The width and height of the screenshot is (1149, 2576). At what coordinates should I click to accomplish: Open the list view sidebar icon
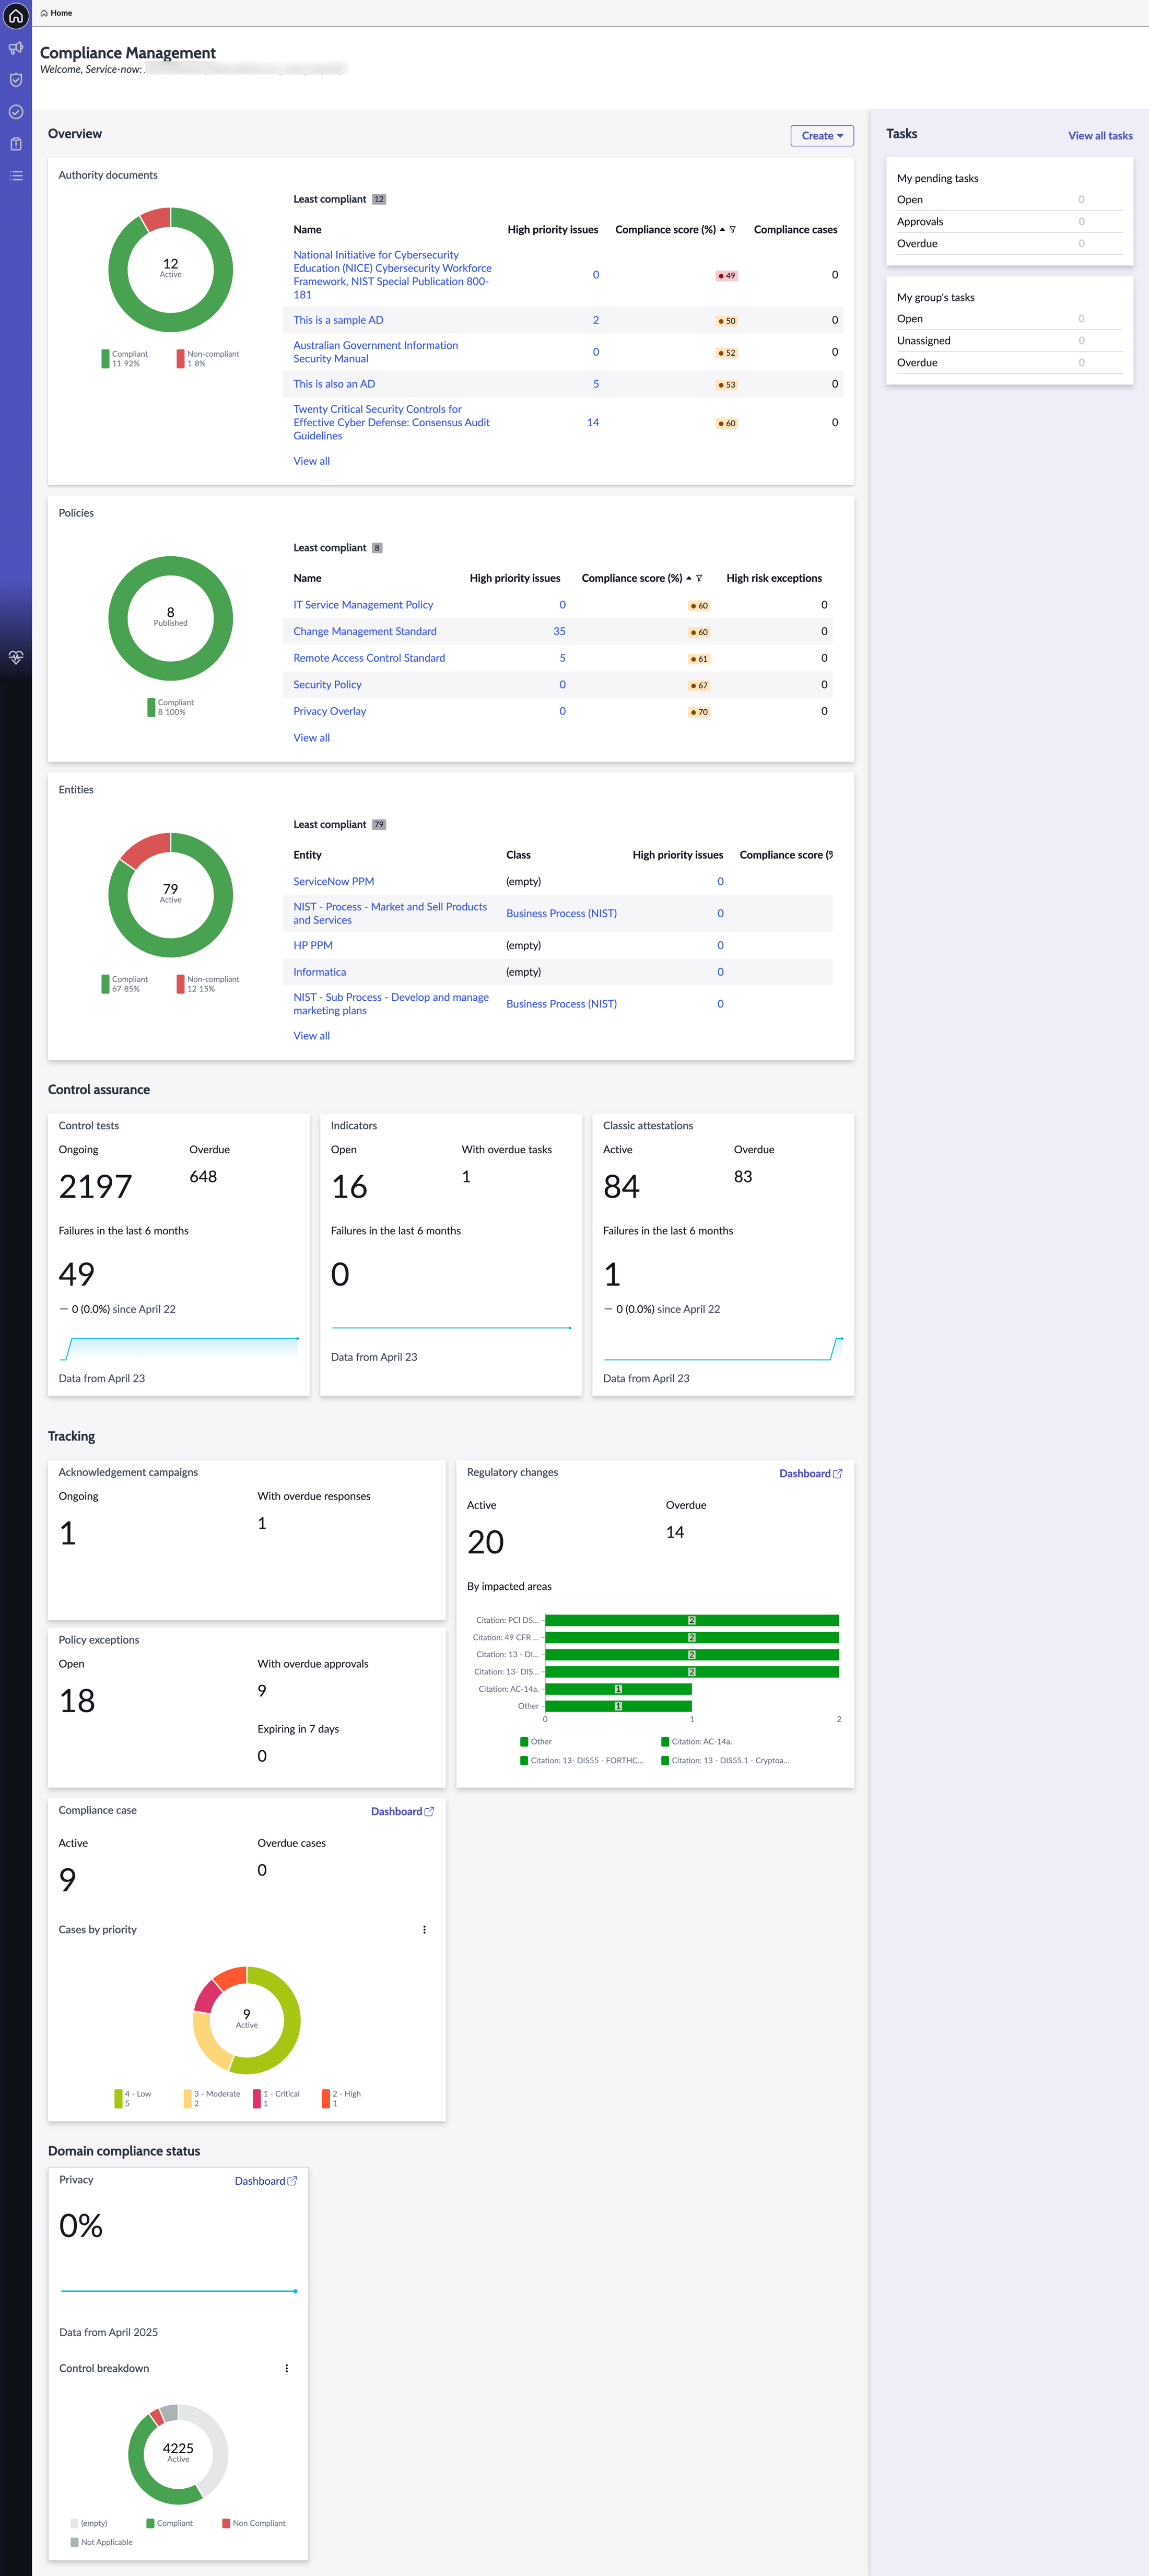point(16,176)
